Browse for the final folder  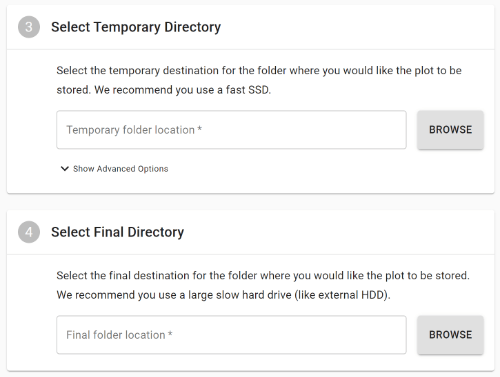click(450, 335)
